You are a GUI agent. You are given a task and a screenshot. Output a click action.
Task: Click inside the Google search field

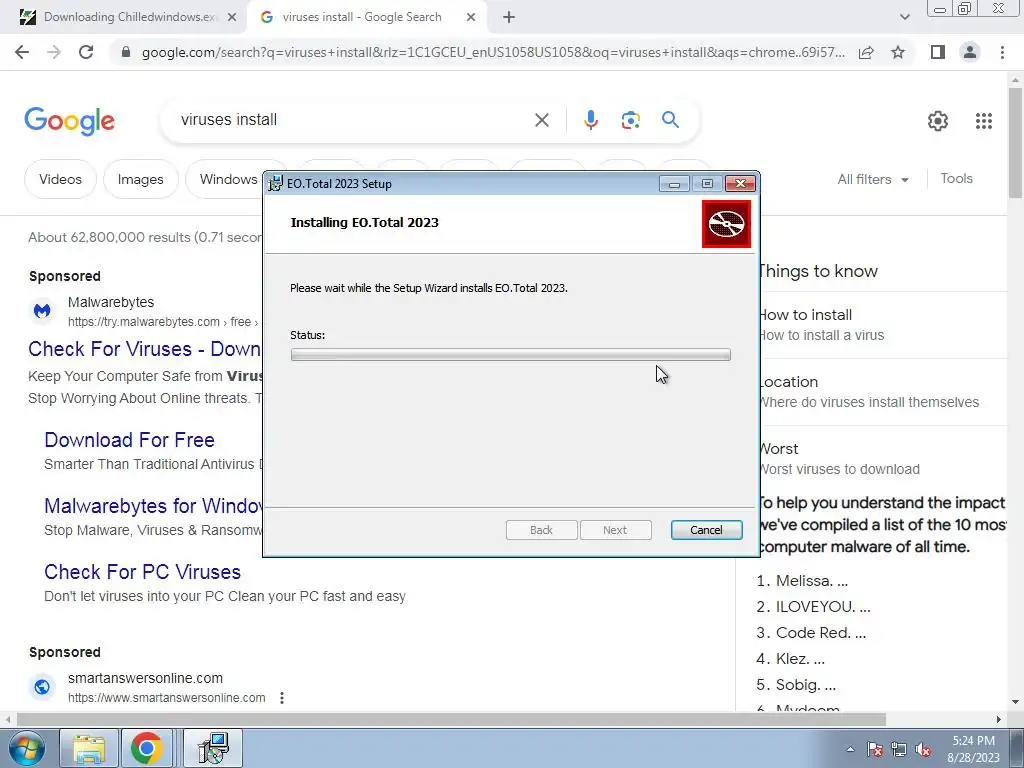(353, 120)
